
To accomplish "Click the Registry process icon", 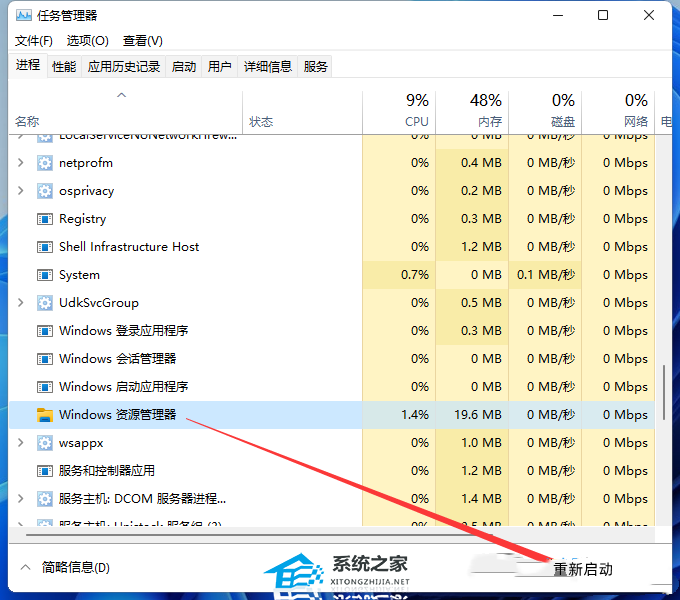I will [45, 219].
